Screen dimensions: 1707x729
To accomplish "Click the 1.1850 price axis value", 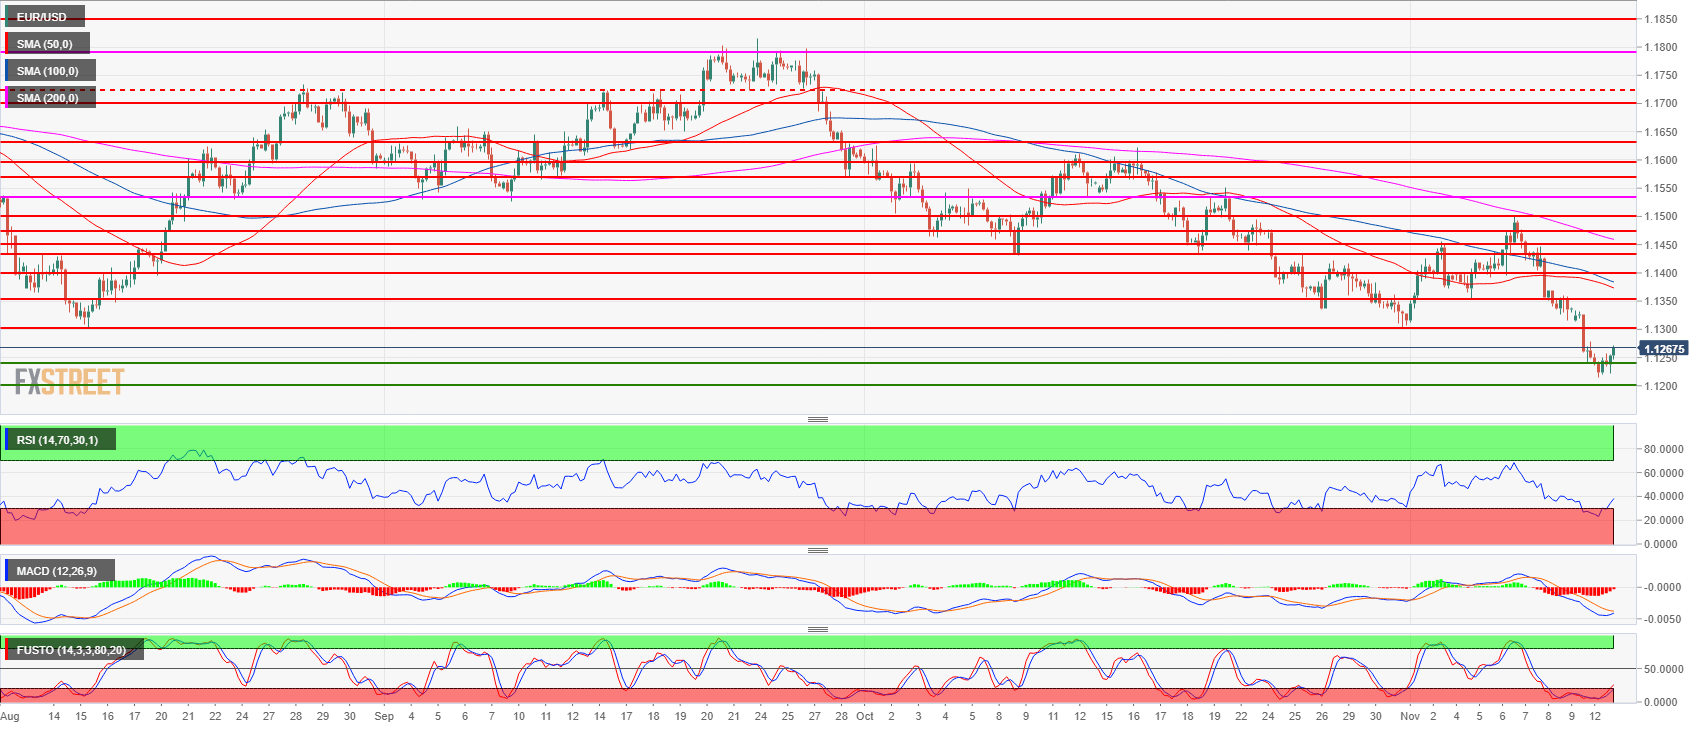I will [x=1661, y=19].
